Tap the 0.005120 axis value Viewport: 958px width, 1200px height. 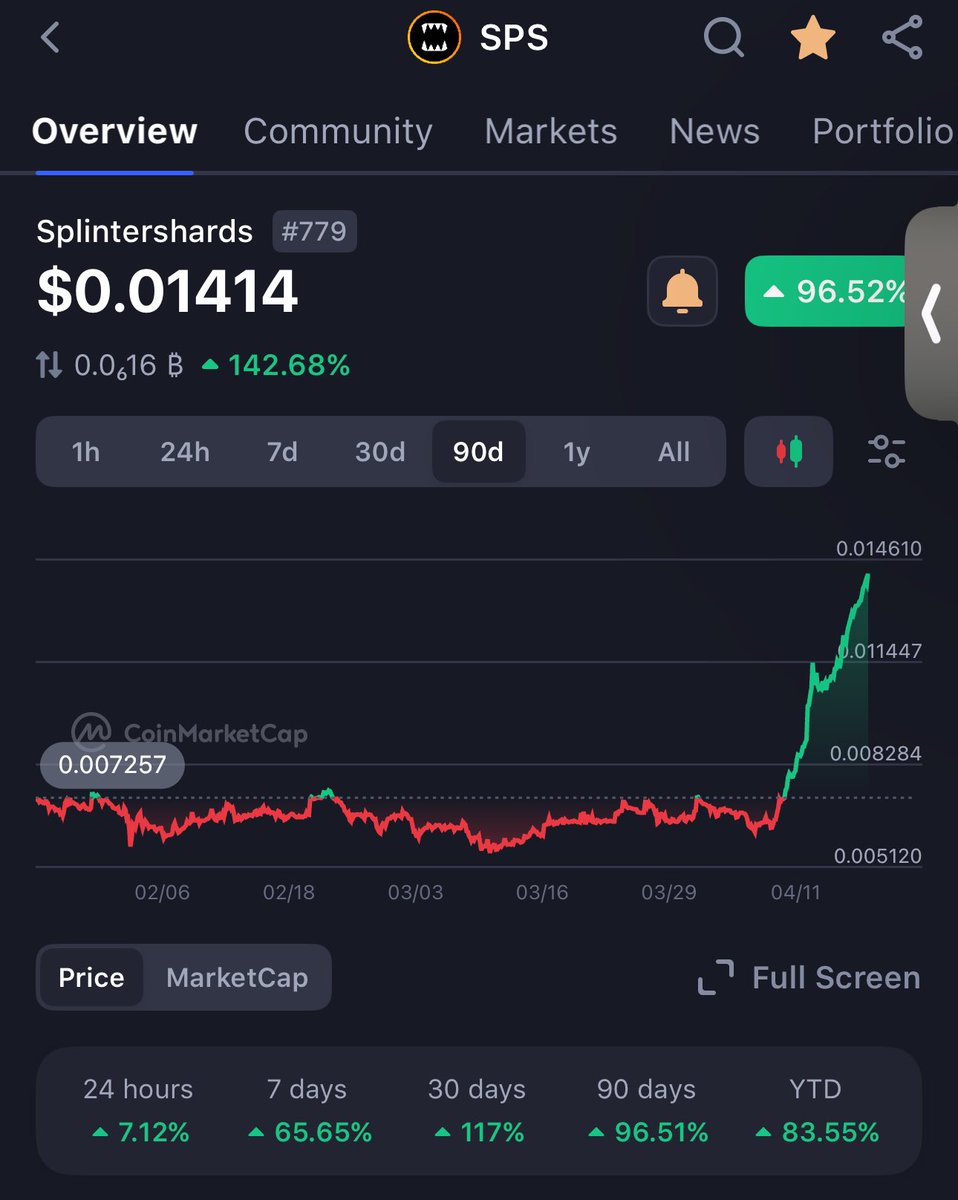[879, 856]
